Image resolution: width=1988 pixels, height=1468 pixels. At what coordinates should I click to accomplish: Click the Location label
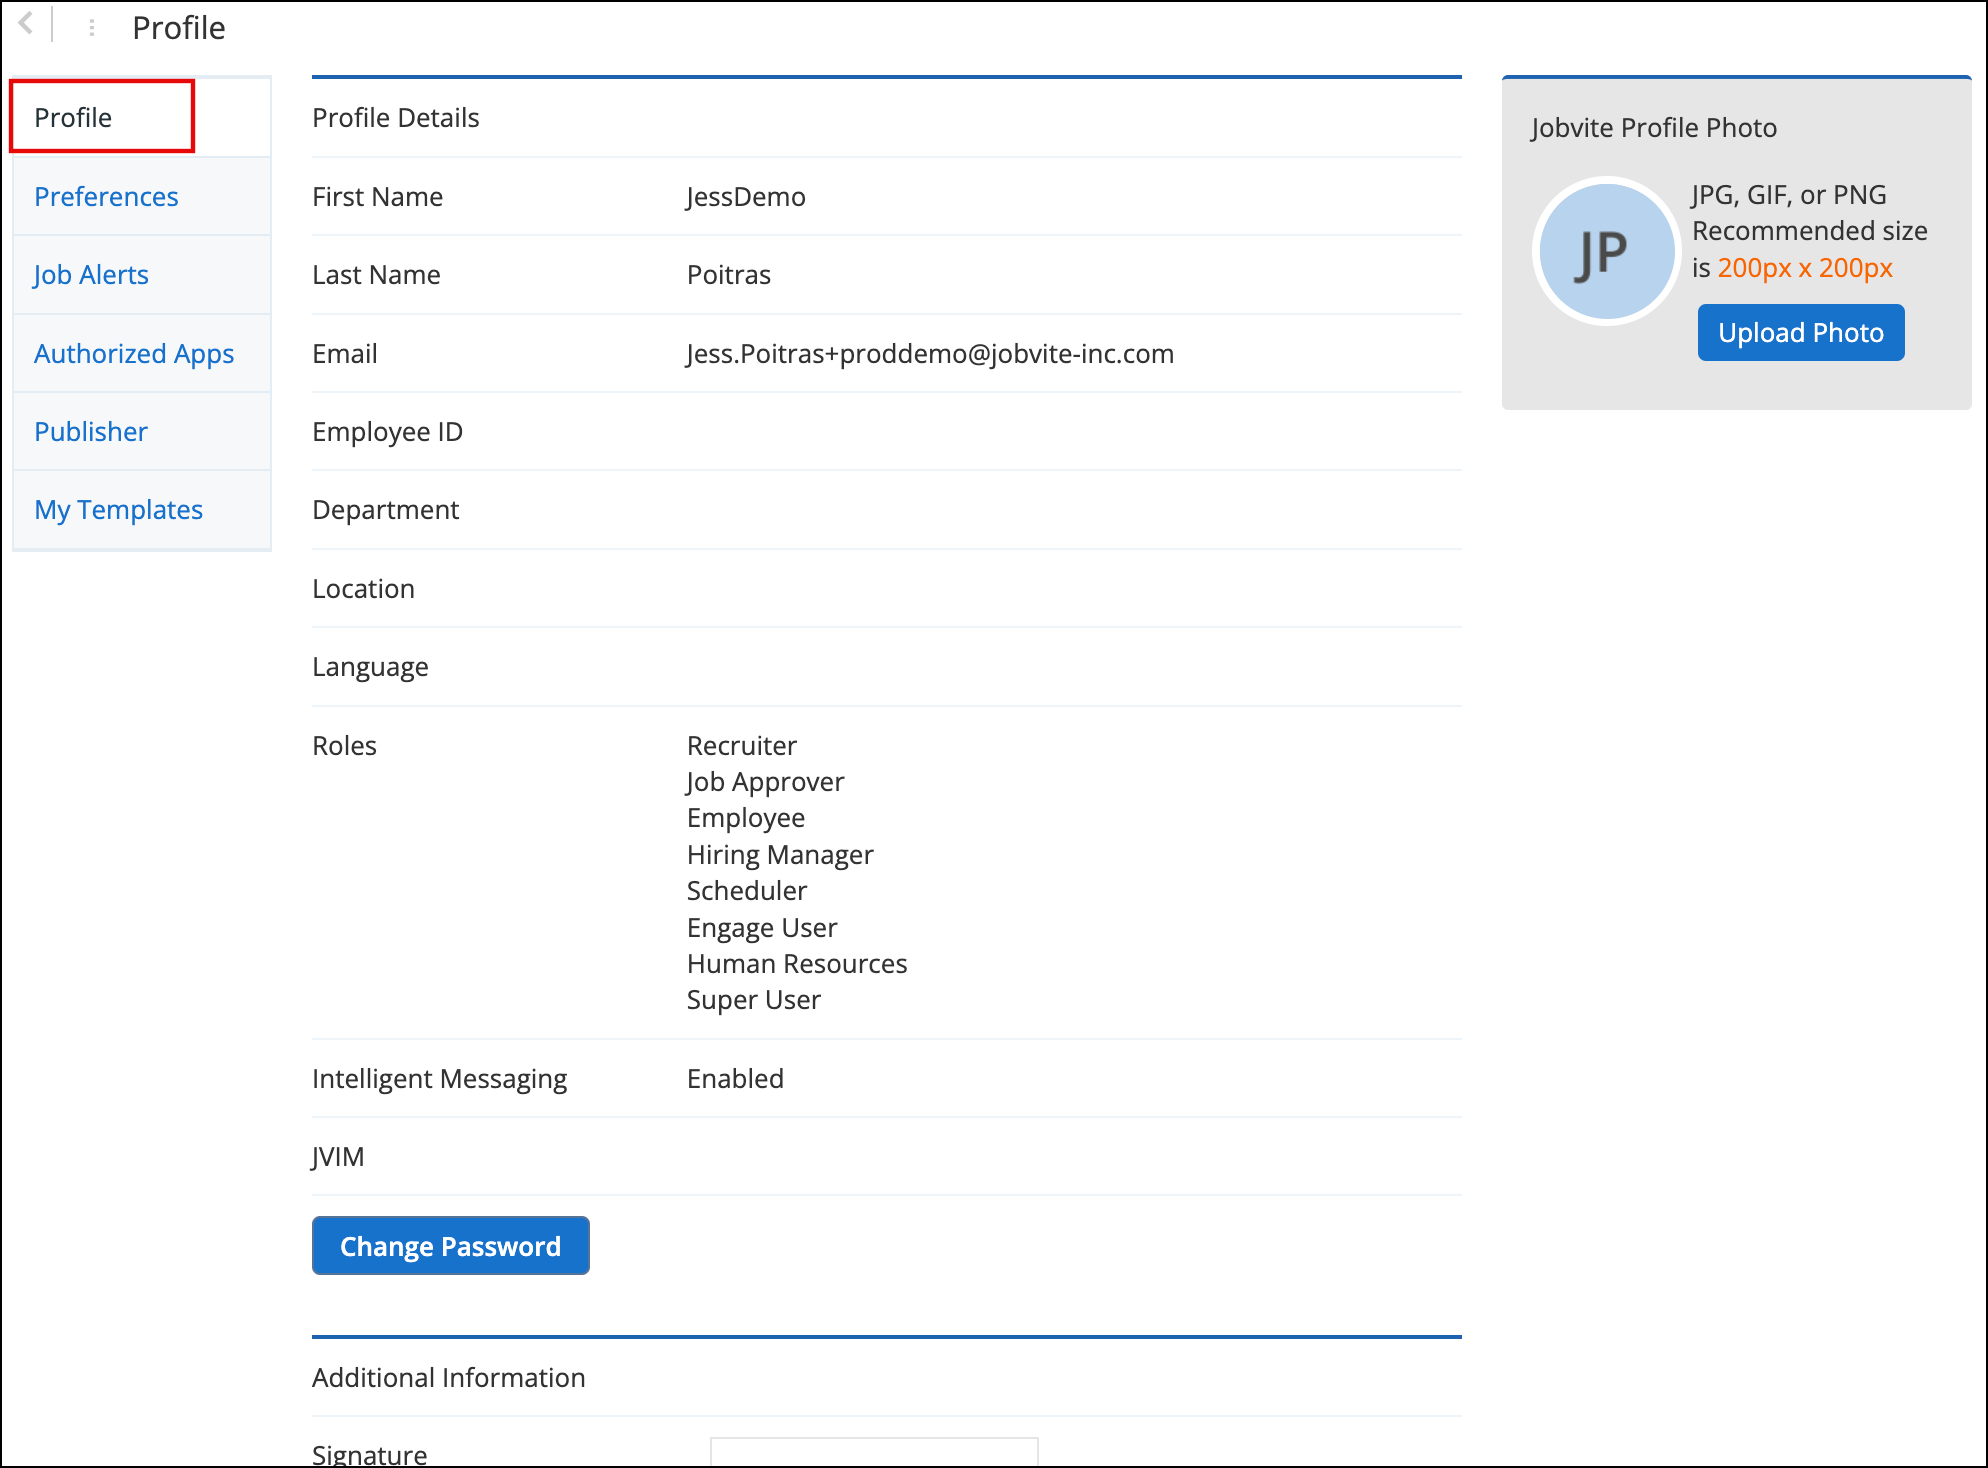[363, 588]
